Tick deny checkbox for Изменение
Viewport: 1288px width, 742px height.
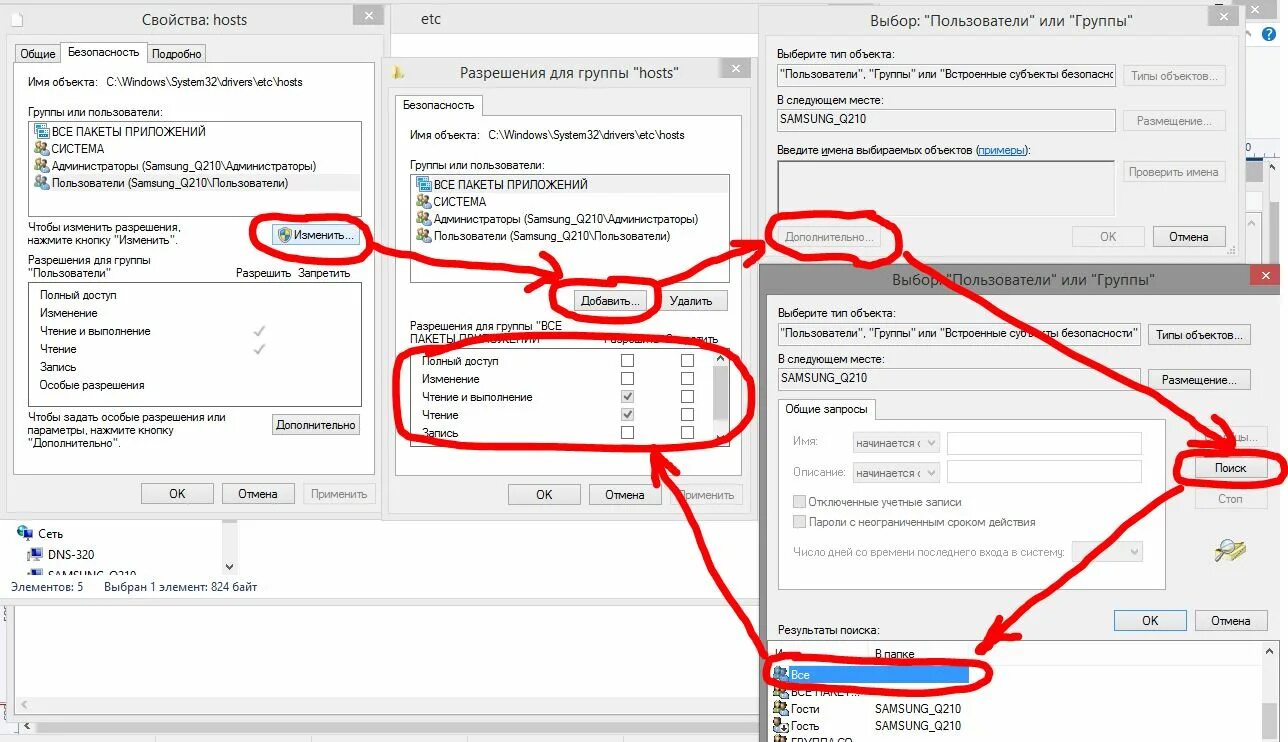[x=687, y=379]
